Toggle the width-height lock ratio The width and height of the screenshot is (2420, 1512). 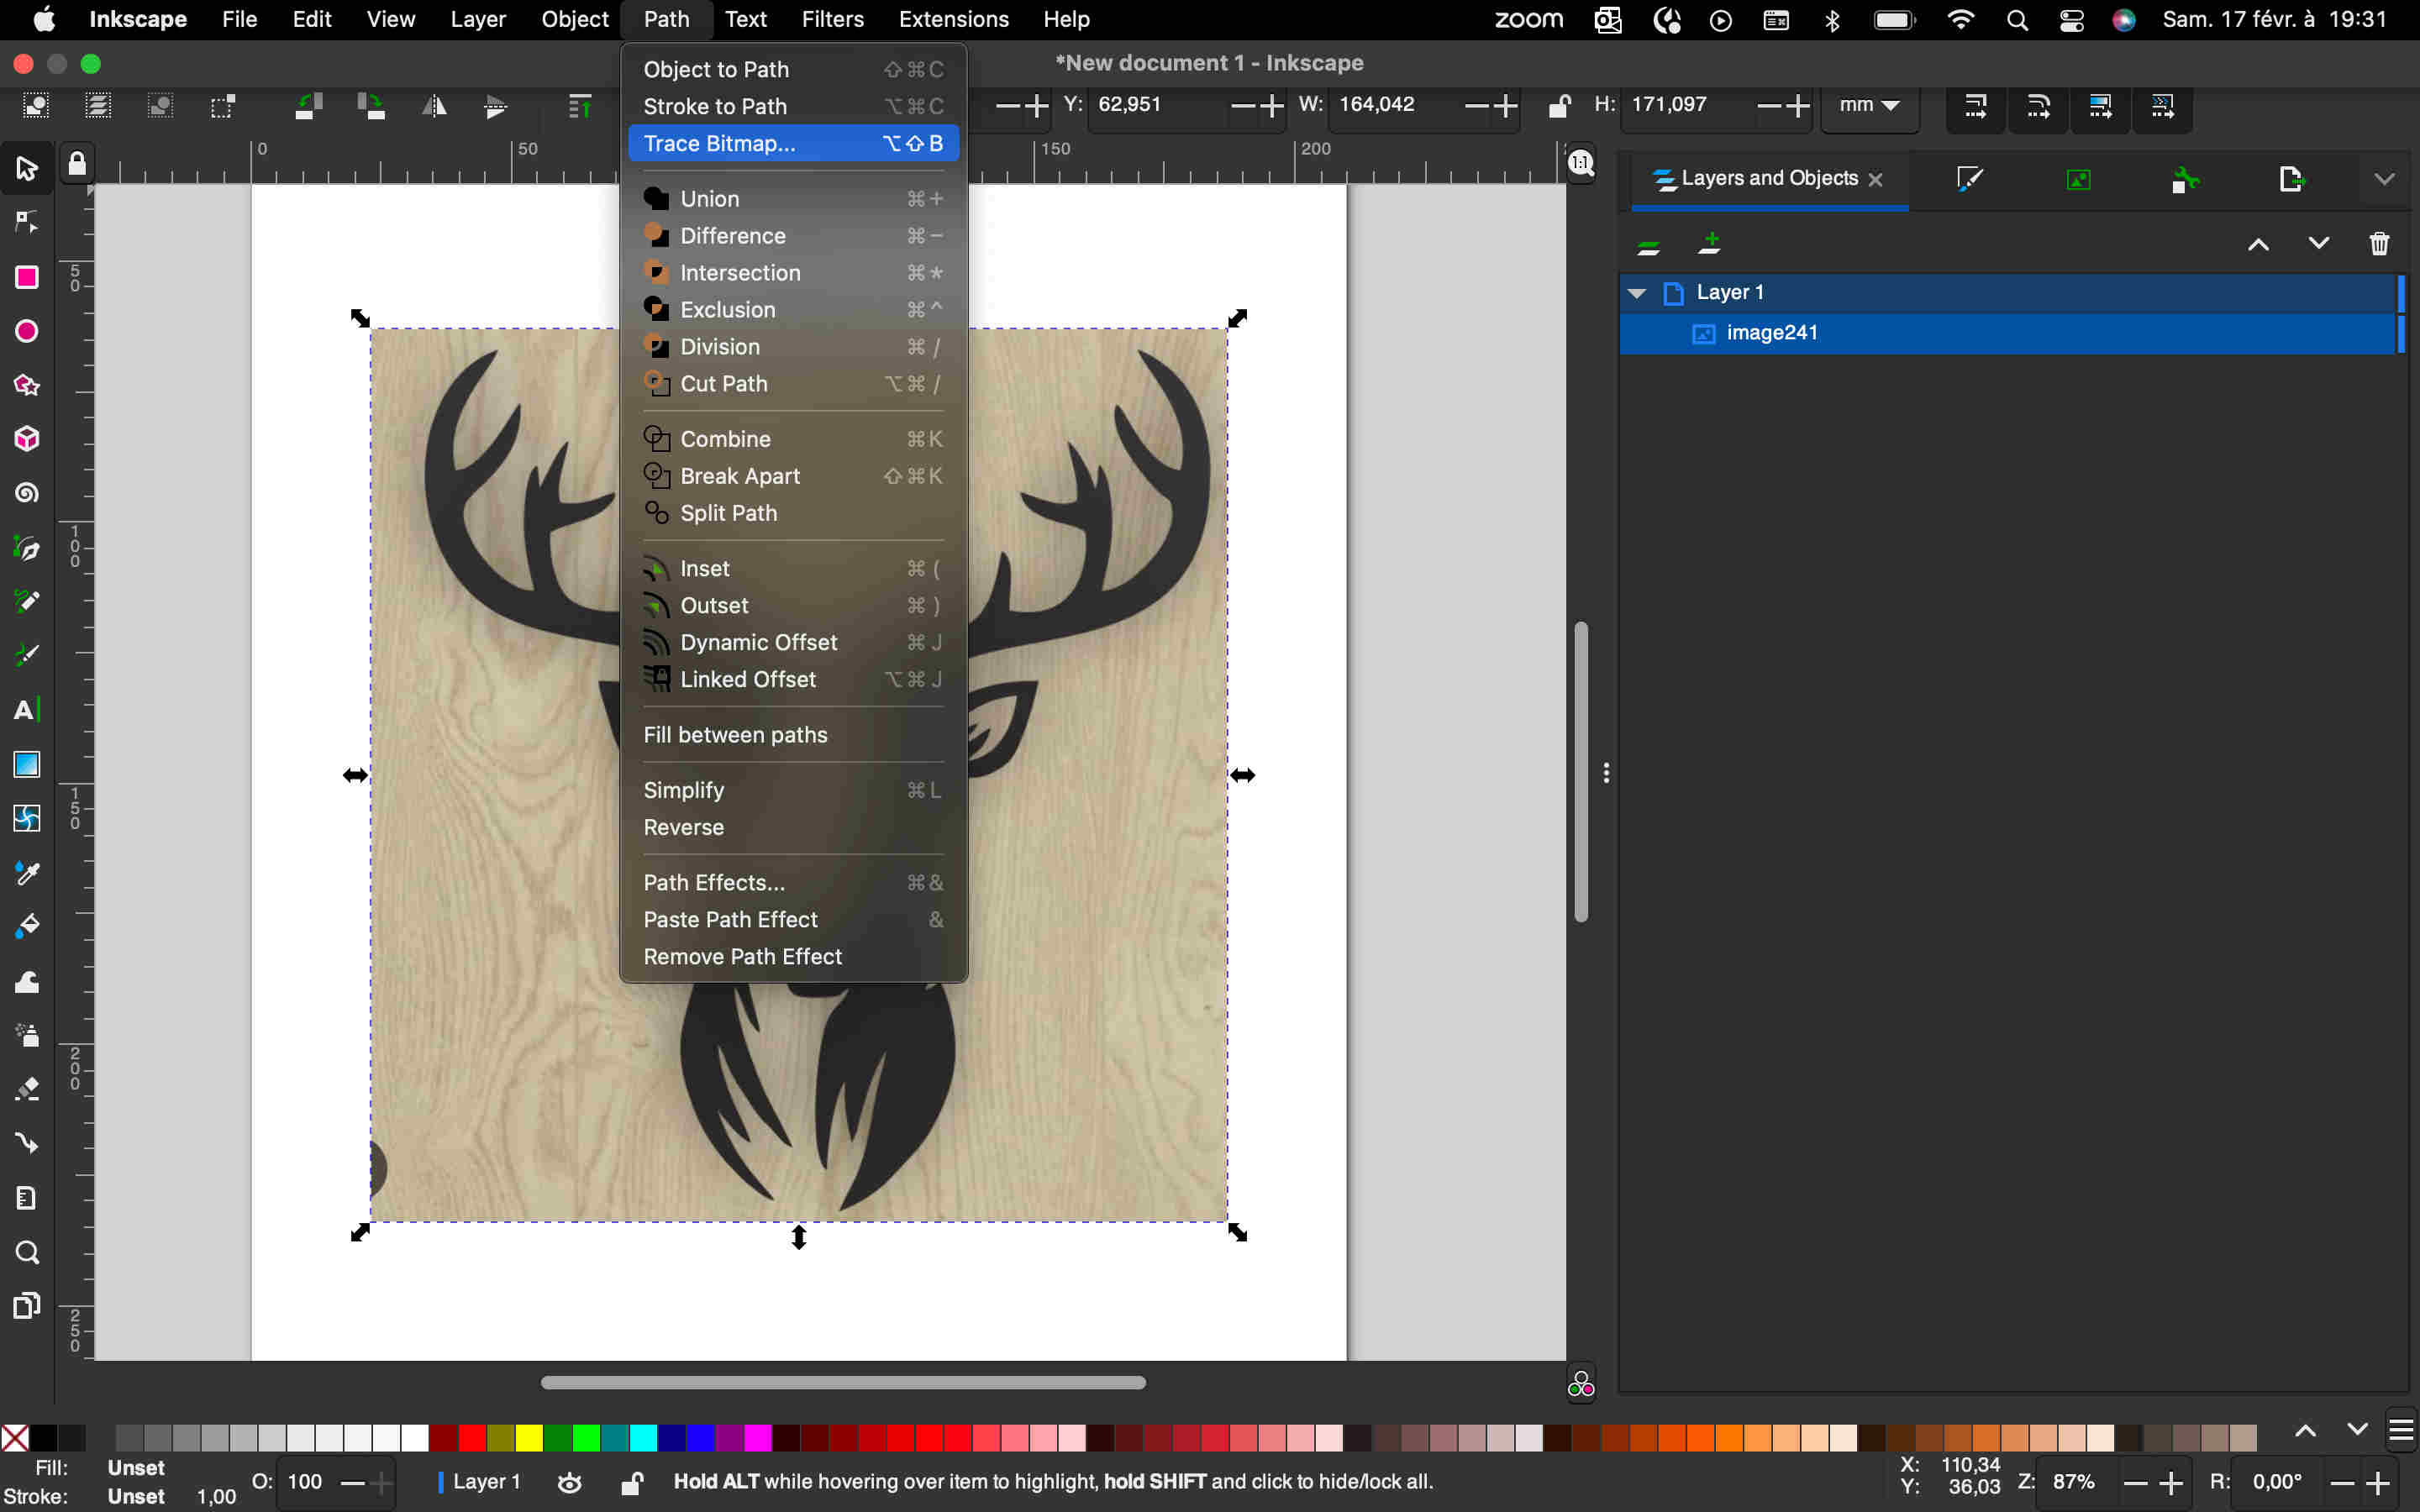pyautogui.click(x=1558, y=105)
